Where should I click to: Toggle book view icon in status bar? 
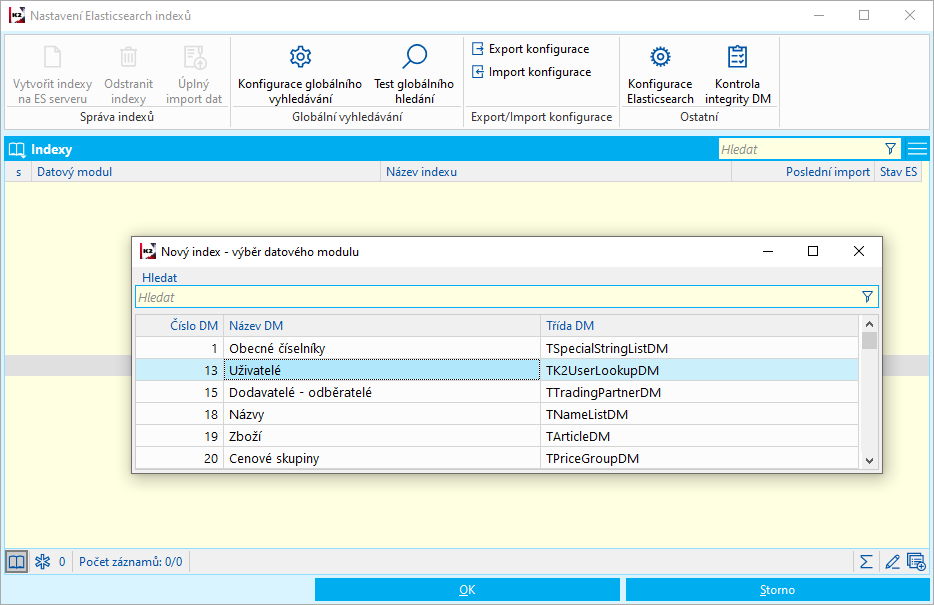[16, 561]
